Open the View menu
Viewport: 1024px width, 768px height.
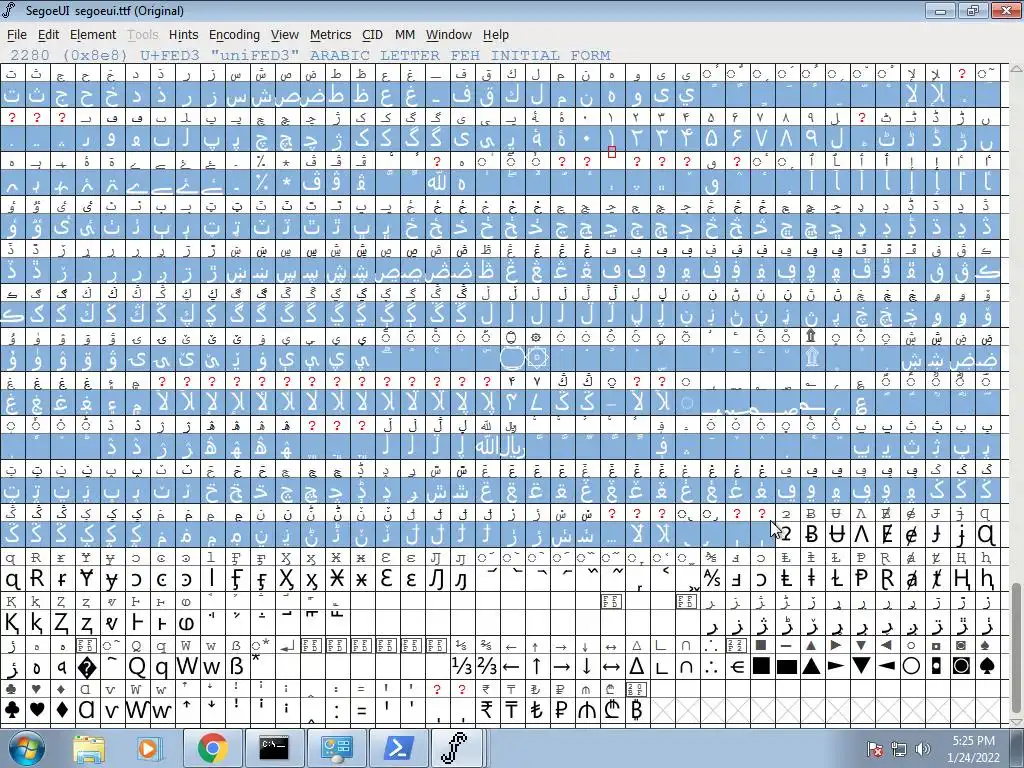(x=285, y=35)
